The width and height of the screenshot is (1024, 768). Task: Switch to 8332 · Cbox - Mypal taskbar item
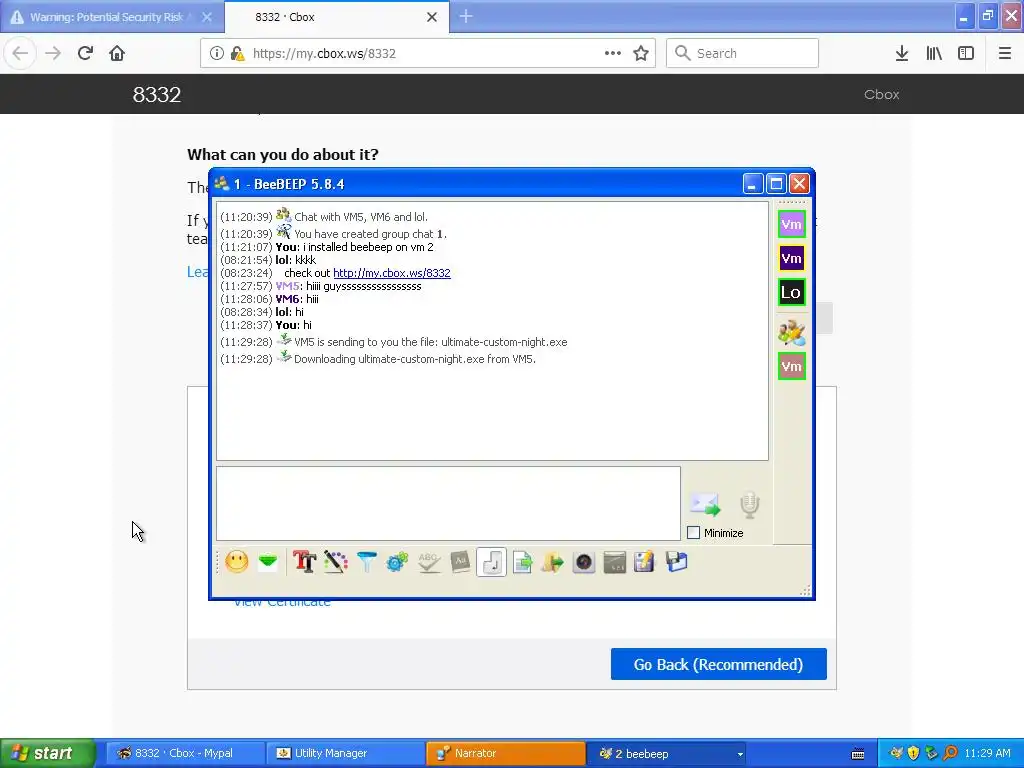(x=183, y=753)
